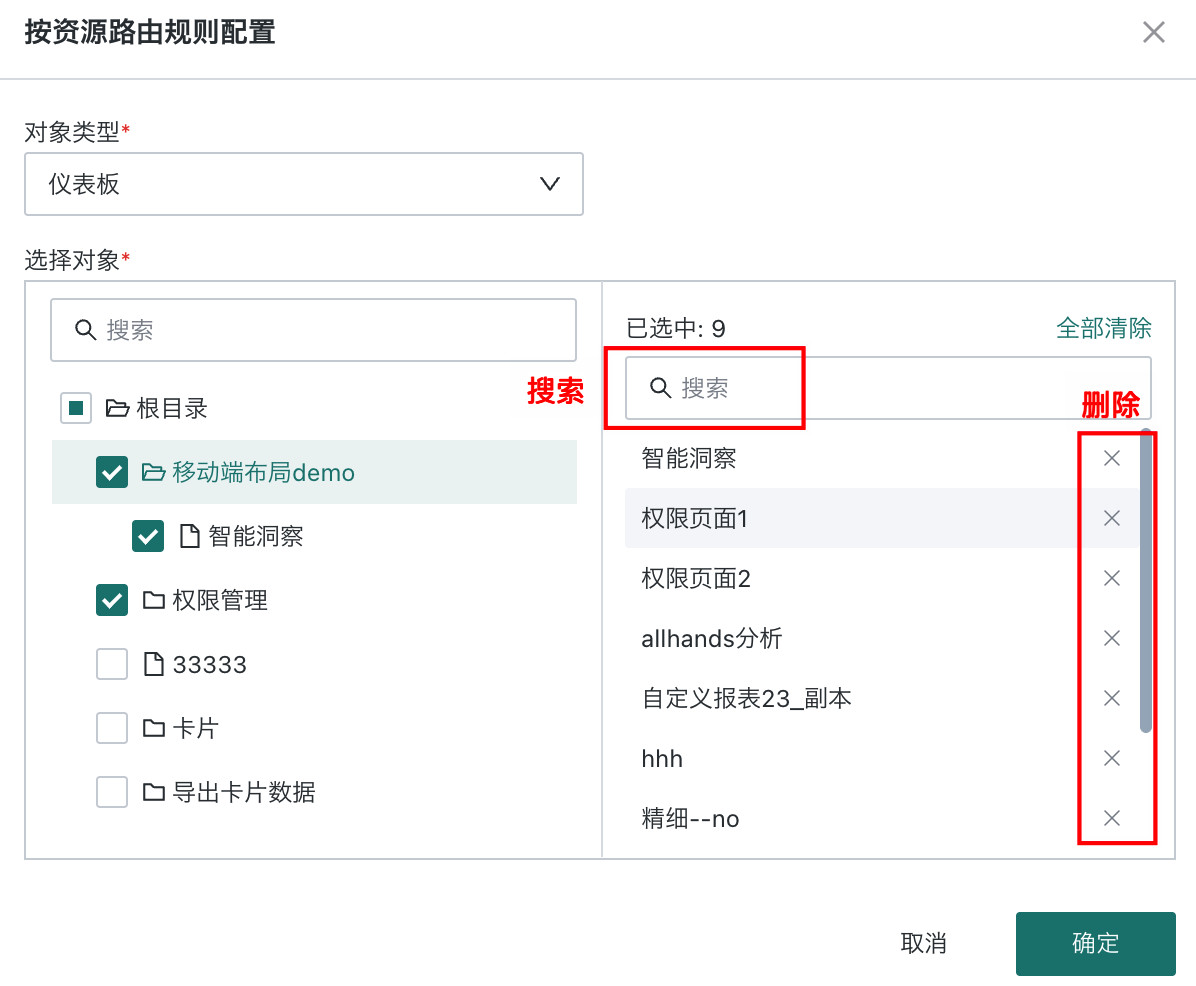The width and height of the screenshot is (1196, 986).
Task: Expand the 导出卡片数据 folder
Action: [154, 792]
